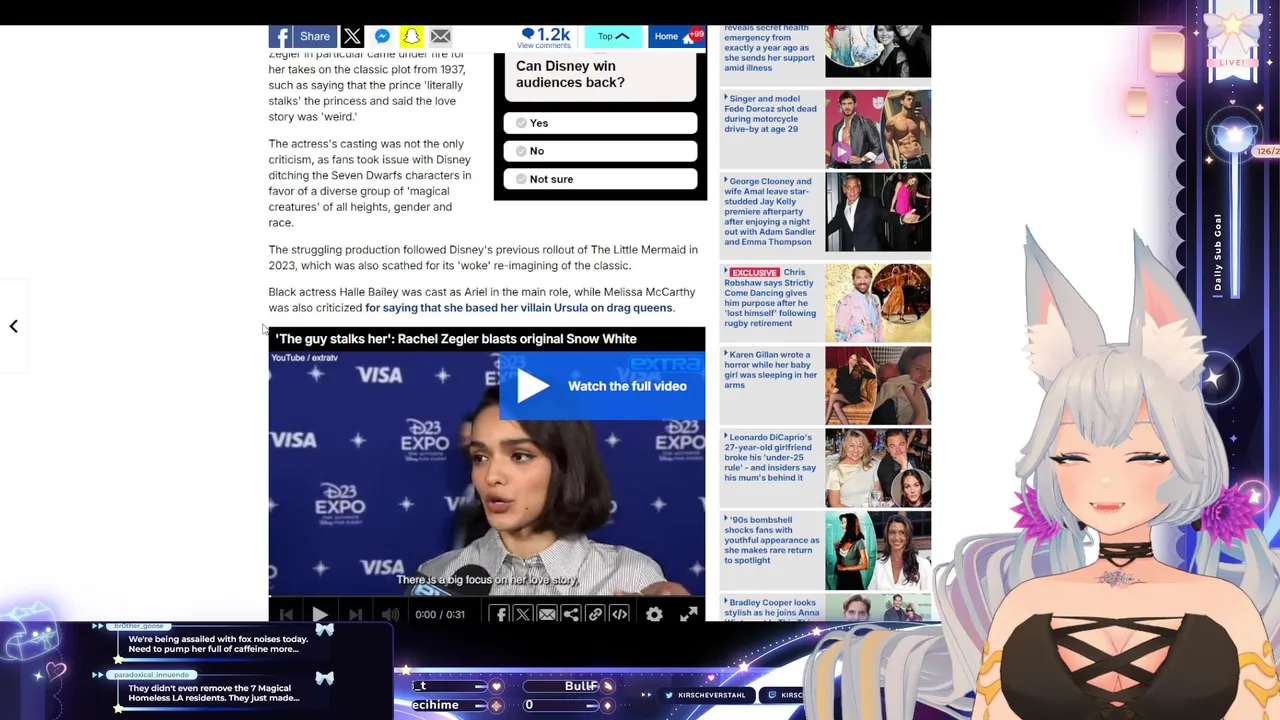Share article on Facebook
The height and width of the screenshot is (720, 1280).
pos(303,37)
